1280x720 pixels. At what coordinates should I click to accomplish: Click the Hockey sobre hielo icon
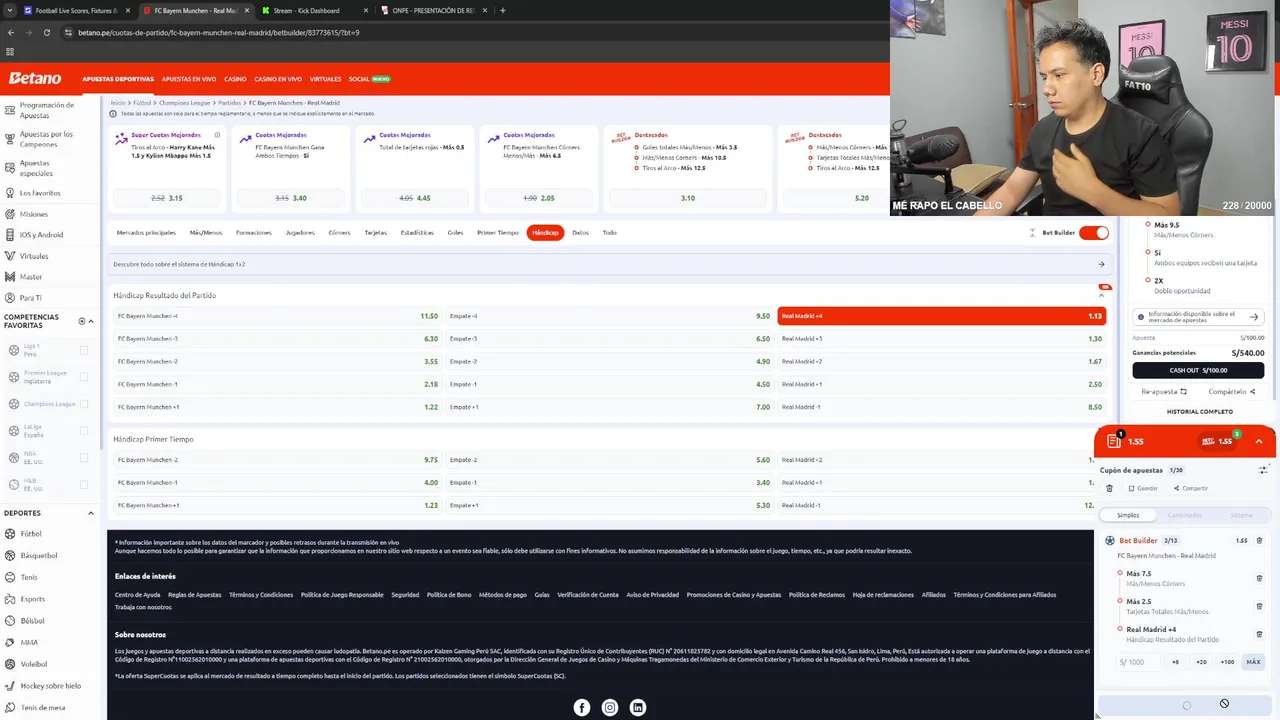(11, 686)
